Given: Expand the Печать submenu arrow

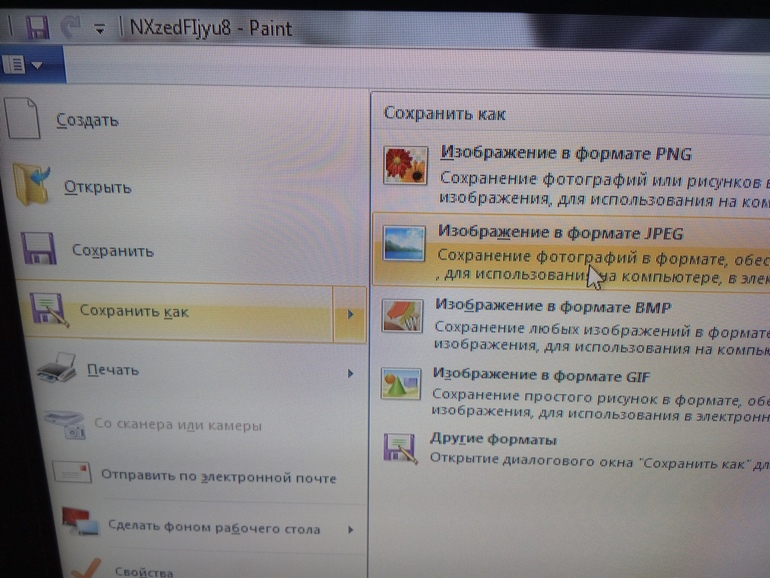Looking at the screenshot, I should click(351, 373).
